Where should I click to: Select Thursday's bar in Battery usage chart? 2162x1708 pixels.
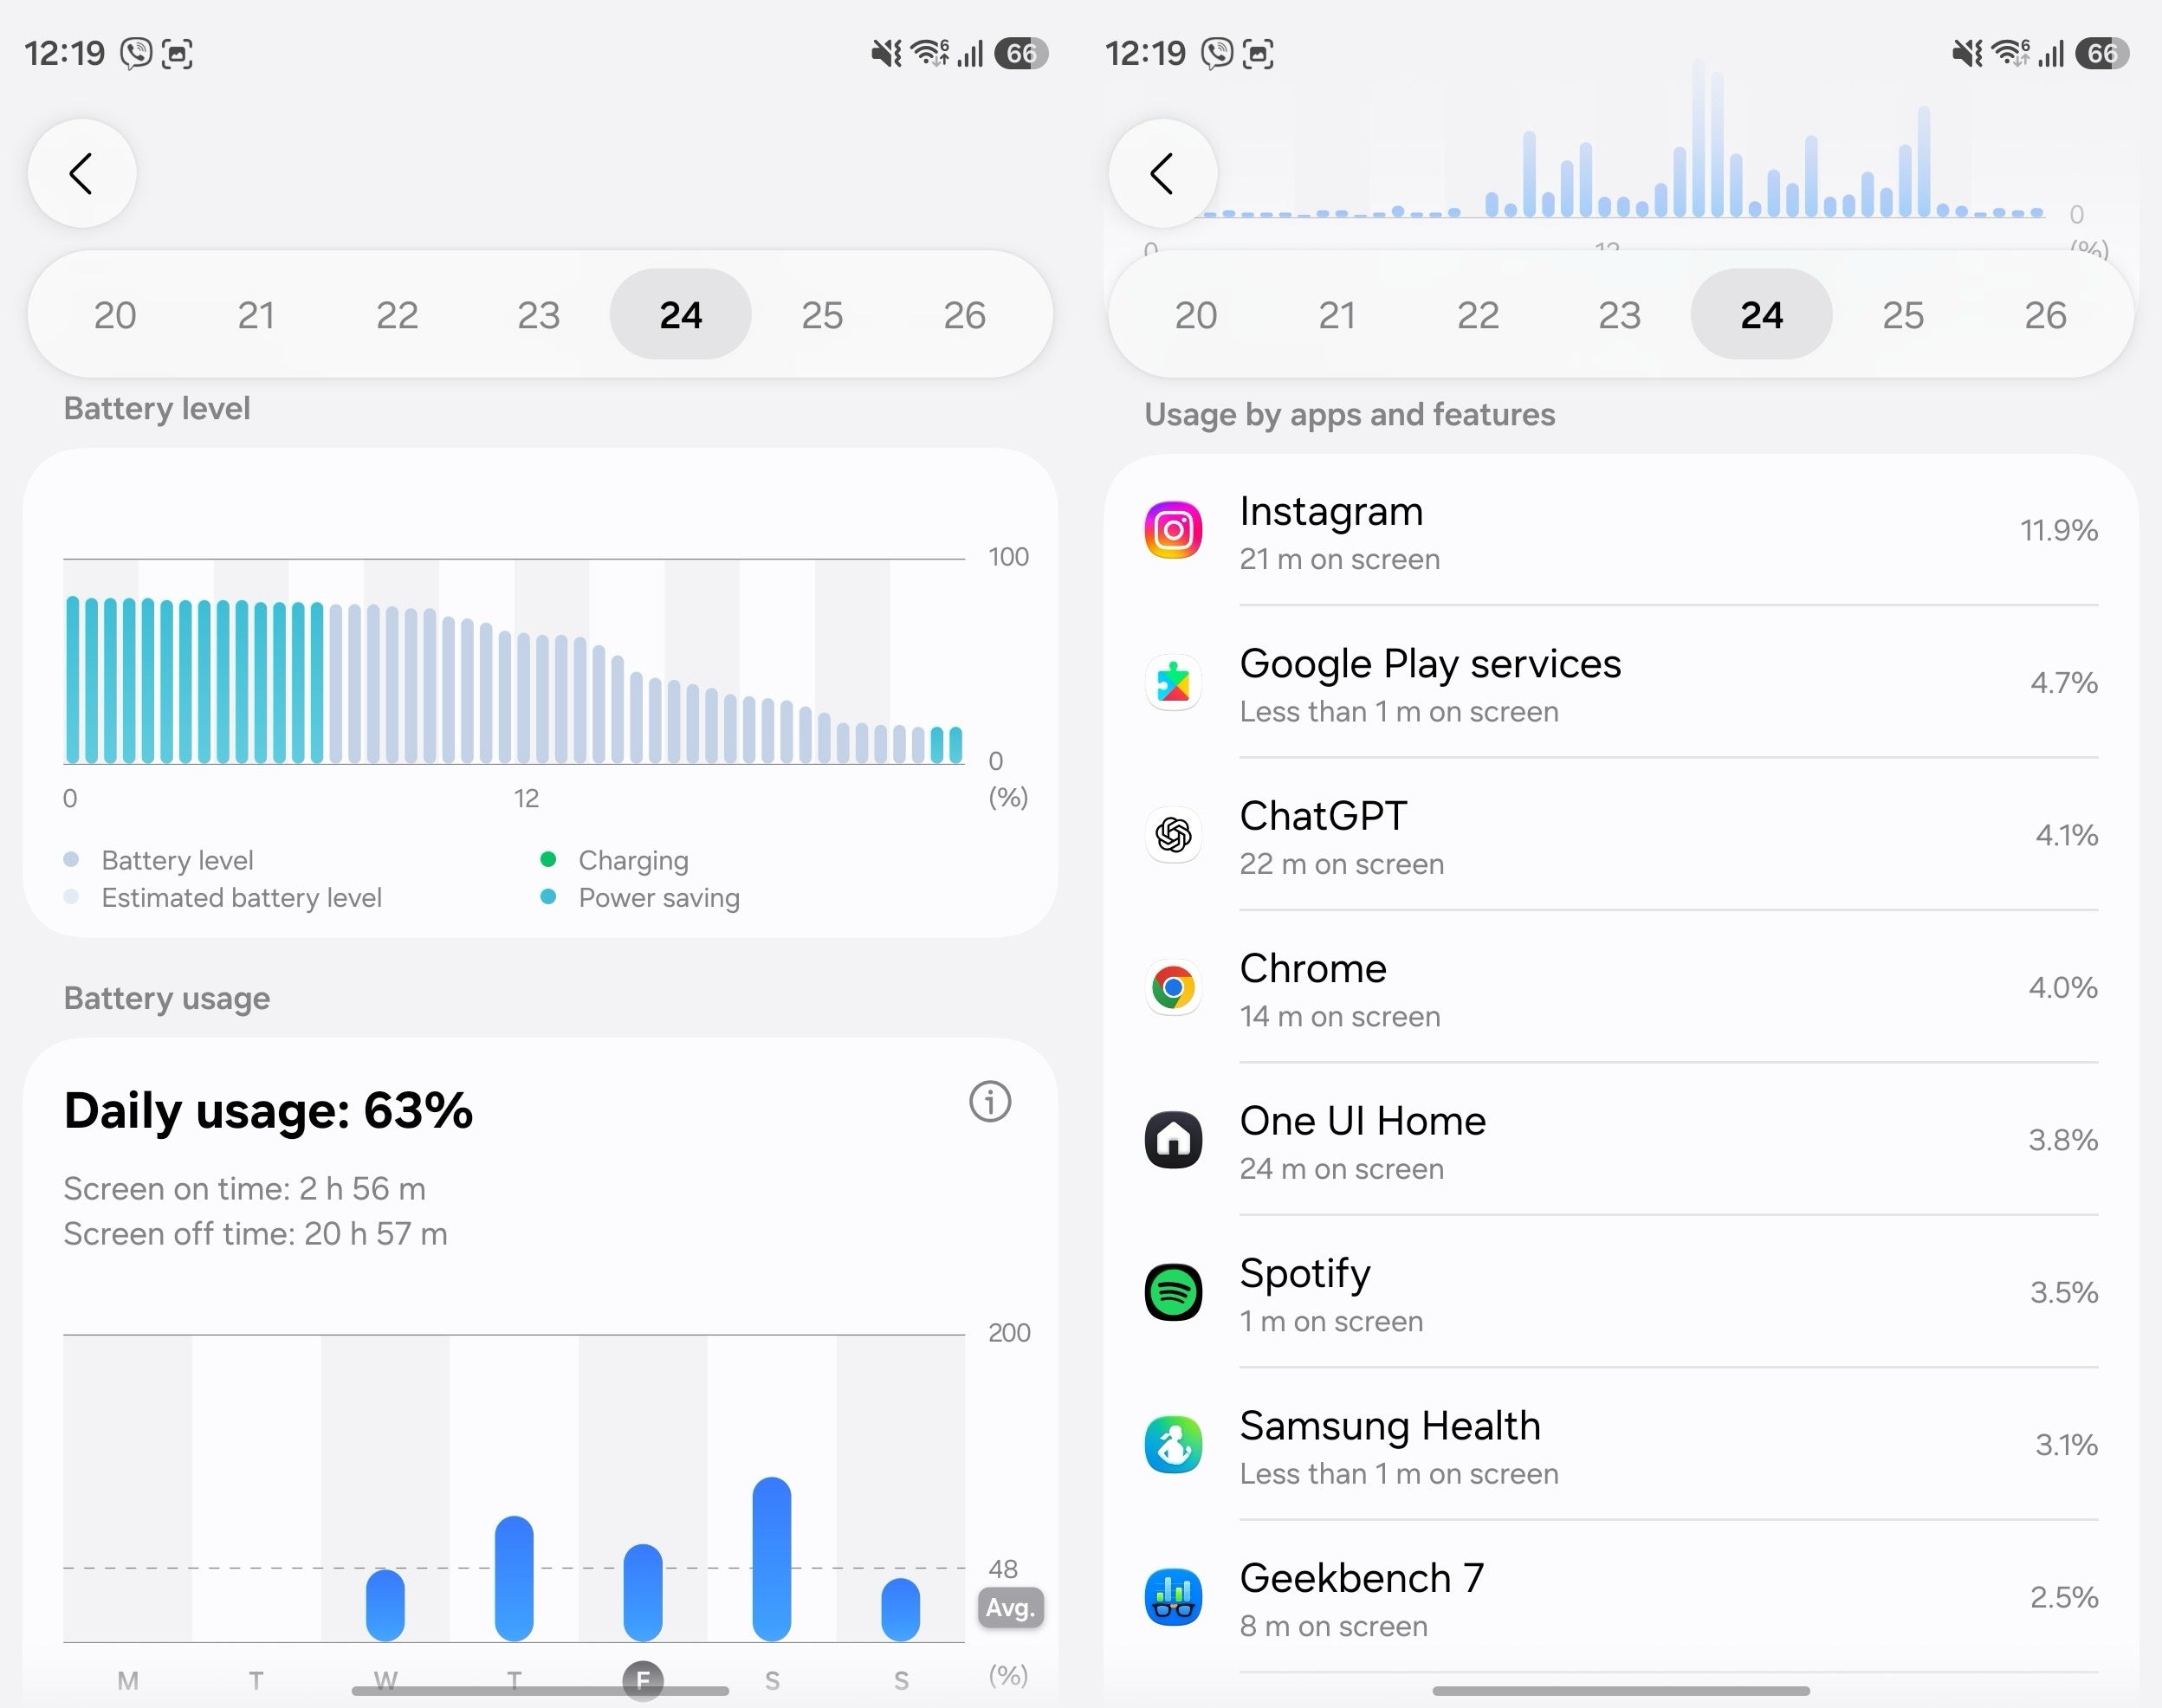[514, 1579]
